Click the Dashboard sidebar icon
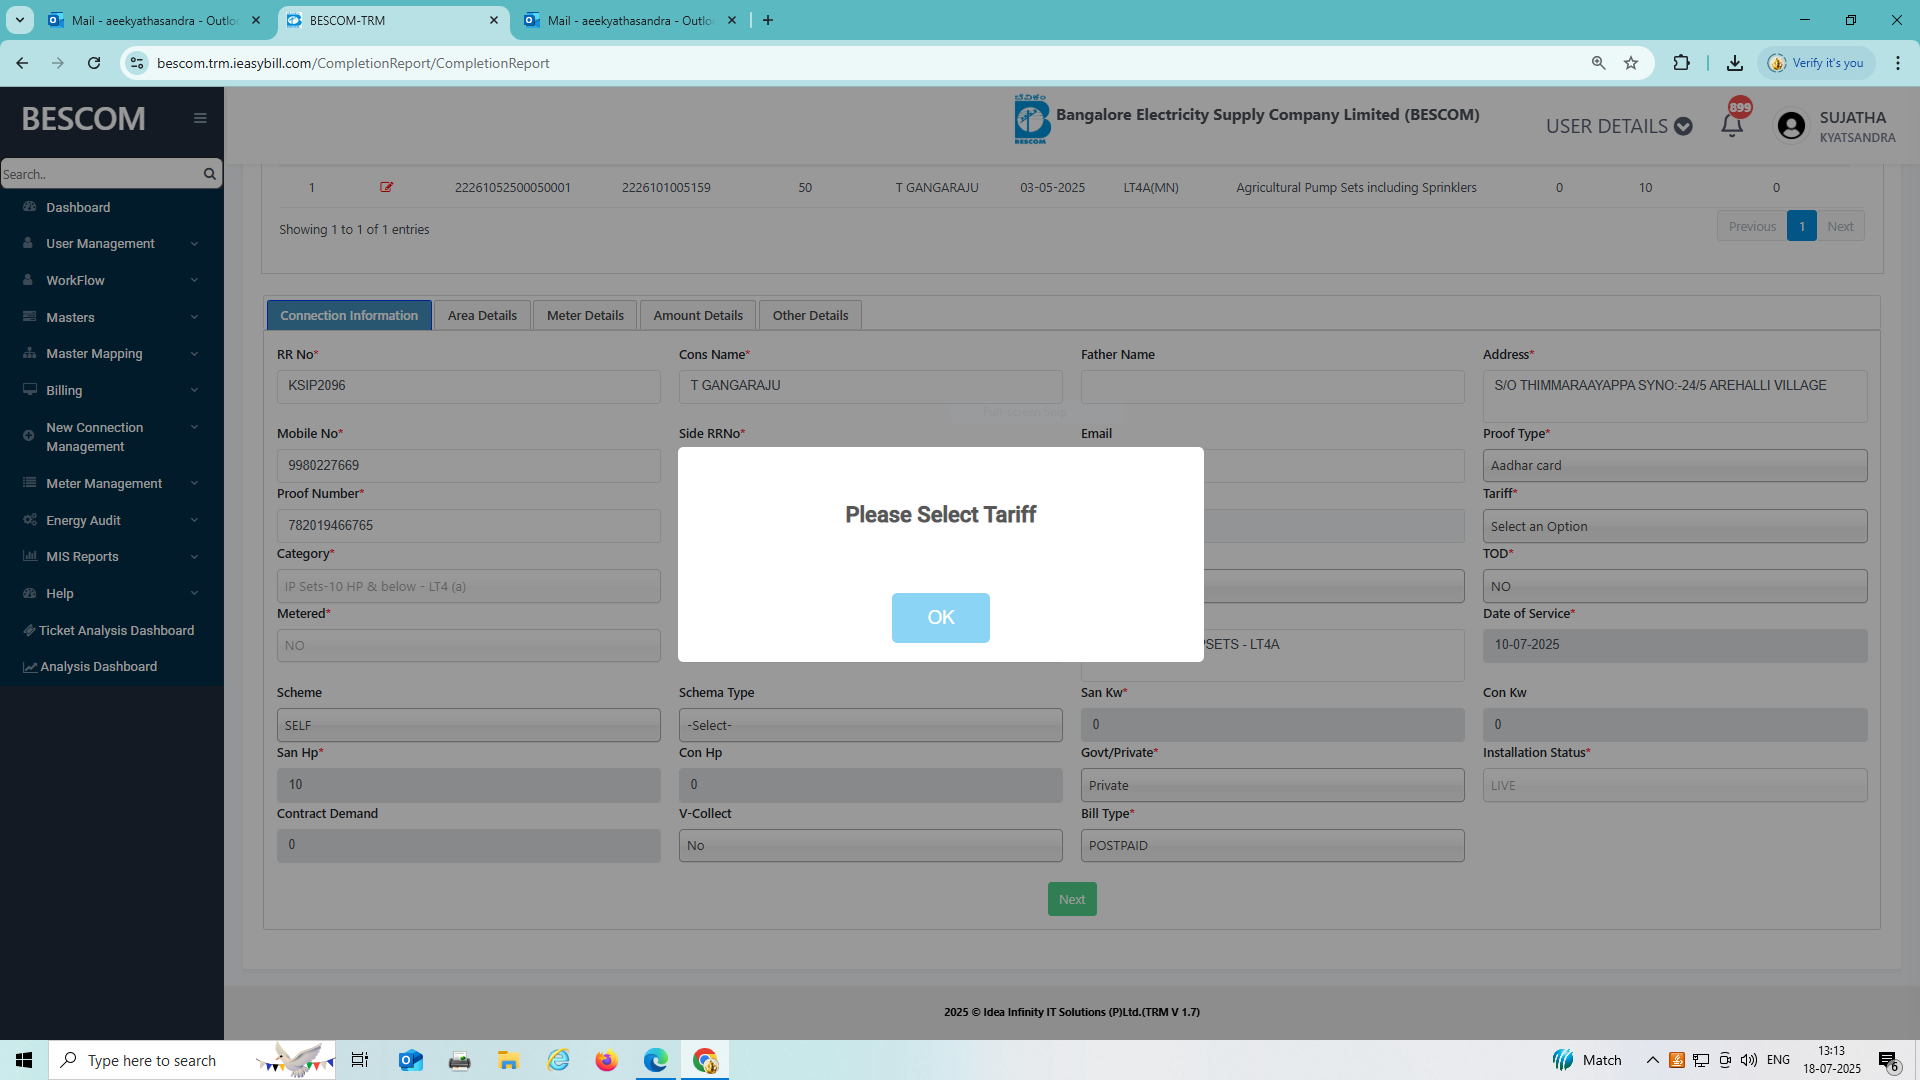The width and height of the screenshot is (1920, 1080). tap(29, 207)
